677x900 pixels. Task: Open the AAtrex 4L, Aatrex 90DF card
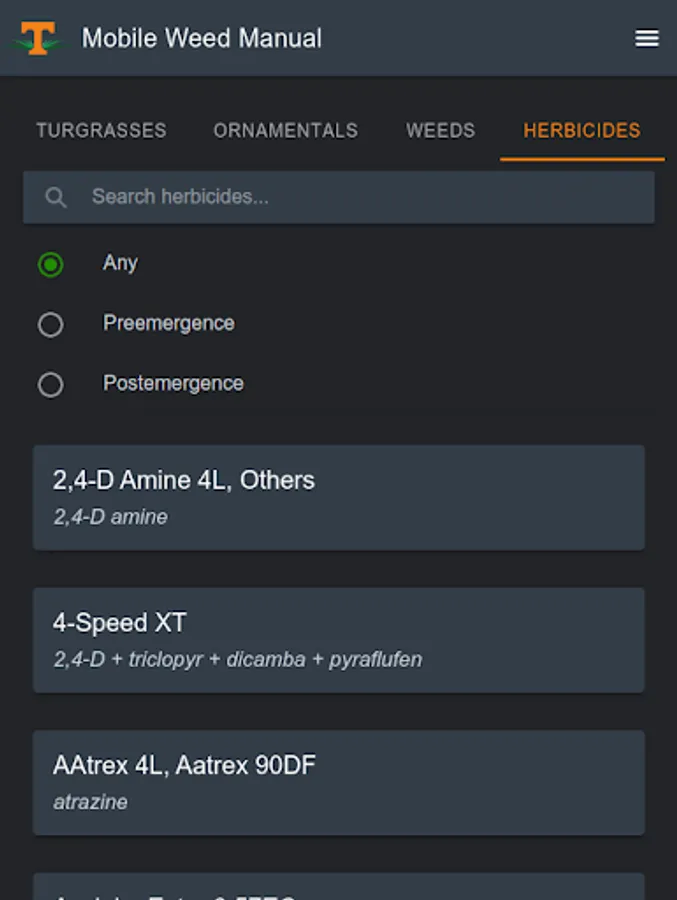pos(338,782)
